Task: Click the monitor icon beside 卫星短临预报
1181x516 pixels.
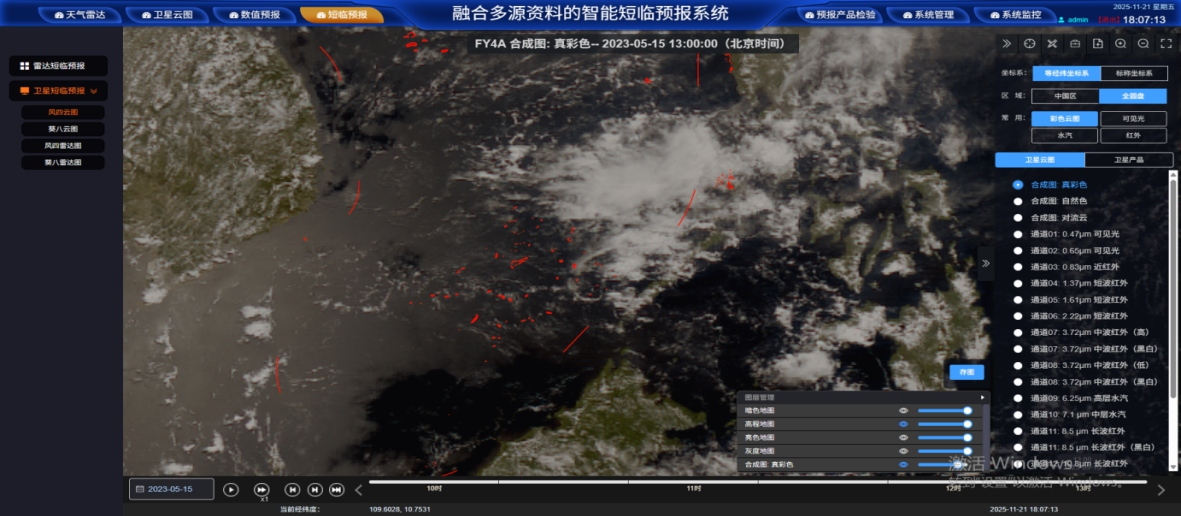Action: [24, 90]
